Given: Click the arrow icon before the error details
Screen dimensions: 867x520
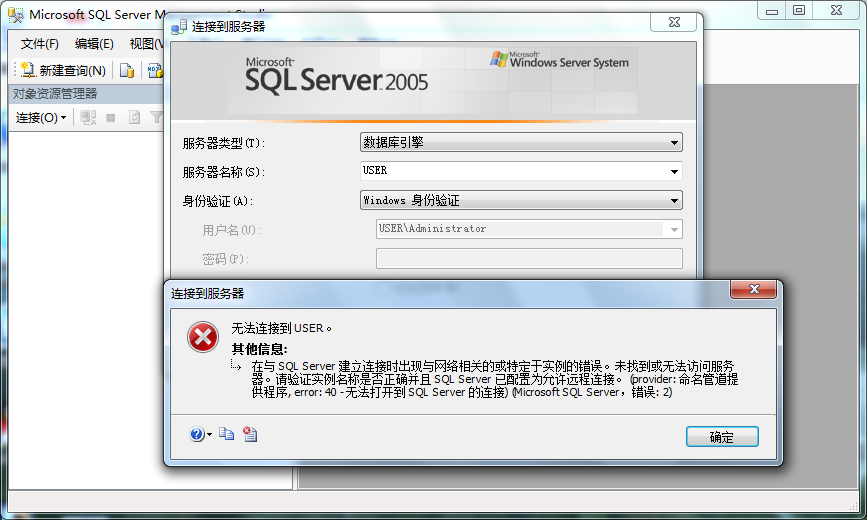Looking at the screenshot, I should click(236, 366).
